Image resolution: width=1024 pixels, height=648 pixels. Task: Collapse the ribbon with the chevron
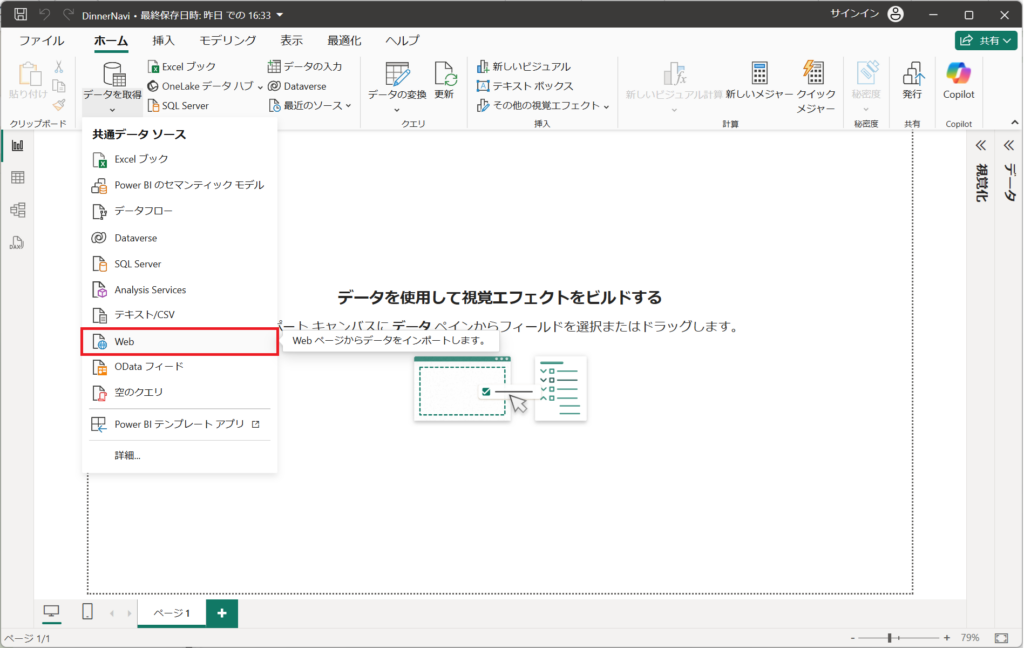(1014, 123)
